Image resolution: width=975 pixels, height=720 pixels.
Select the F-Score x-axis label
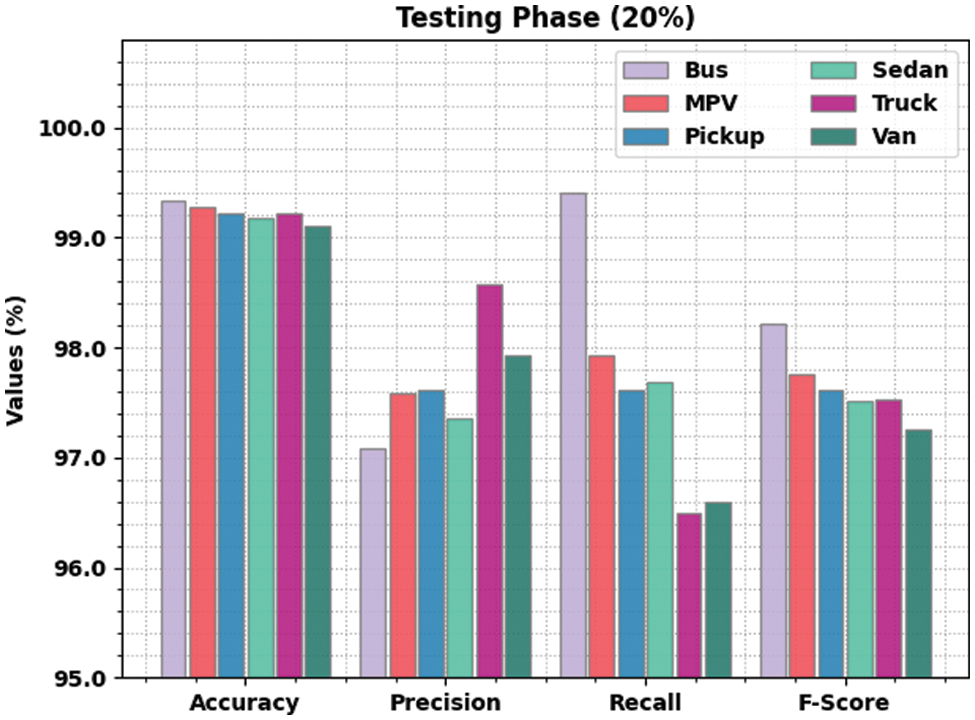[x=845, y=703]
